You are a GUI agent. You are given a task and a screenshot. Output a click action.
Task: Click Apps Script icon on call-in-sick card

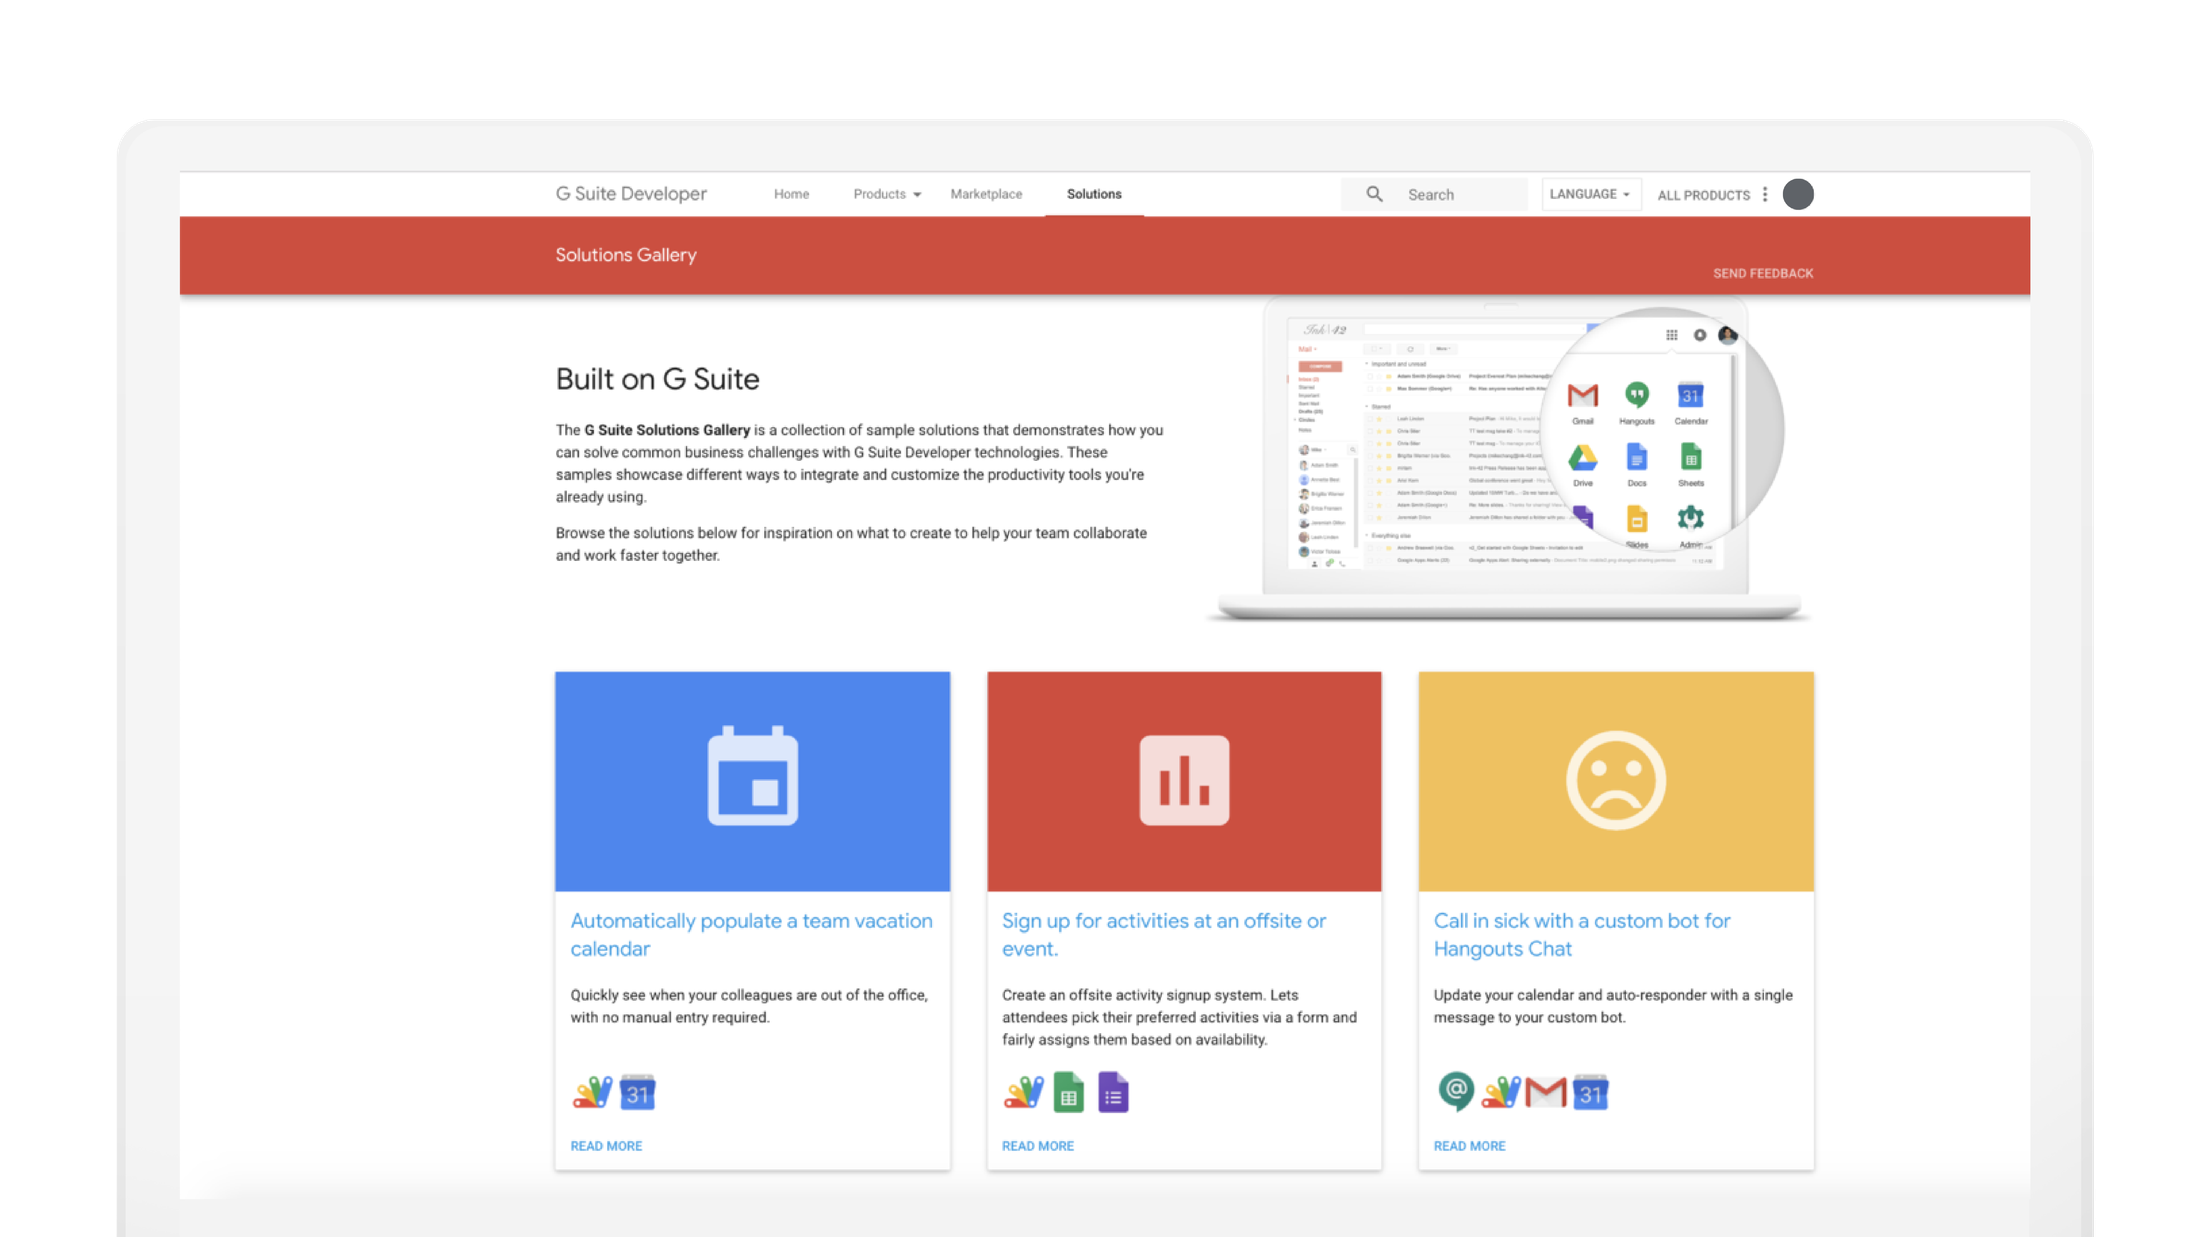coord(1500,1092)
